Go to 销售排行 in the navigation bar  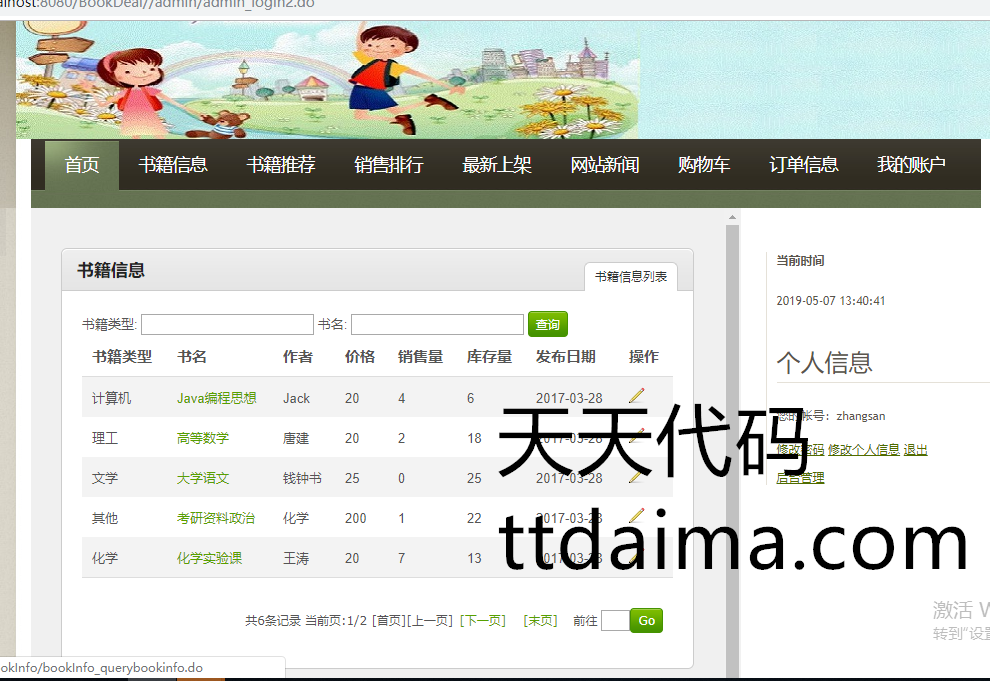(389, 165)
